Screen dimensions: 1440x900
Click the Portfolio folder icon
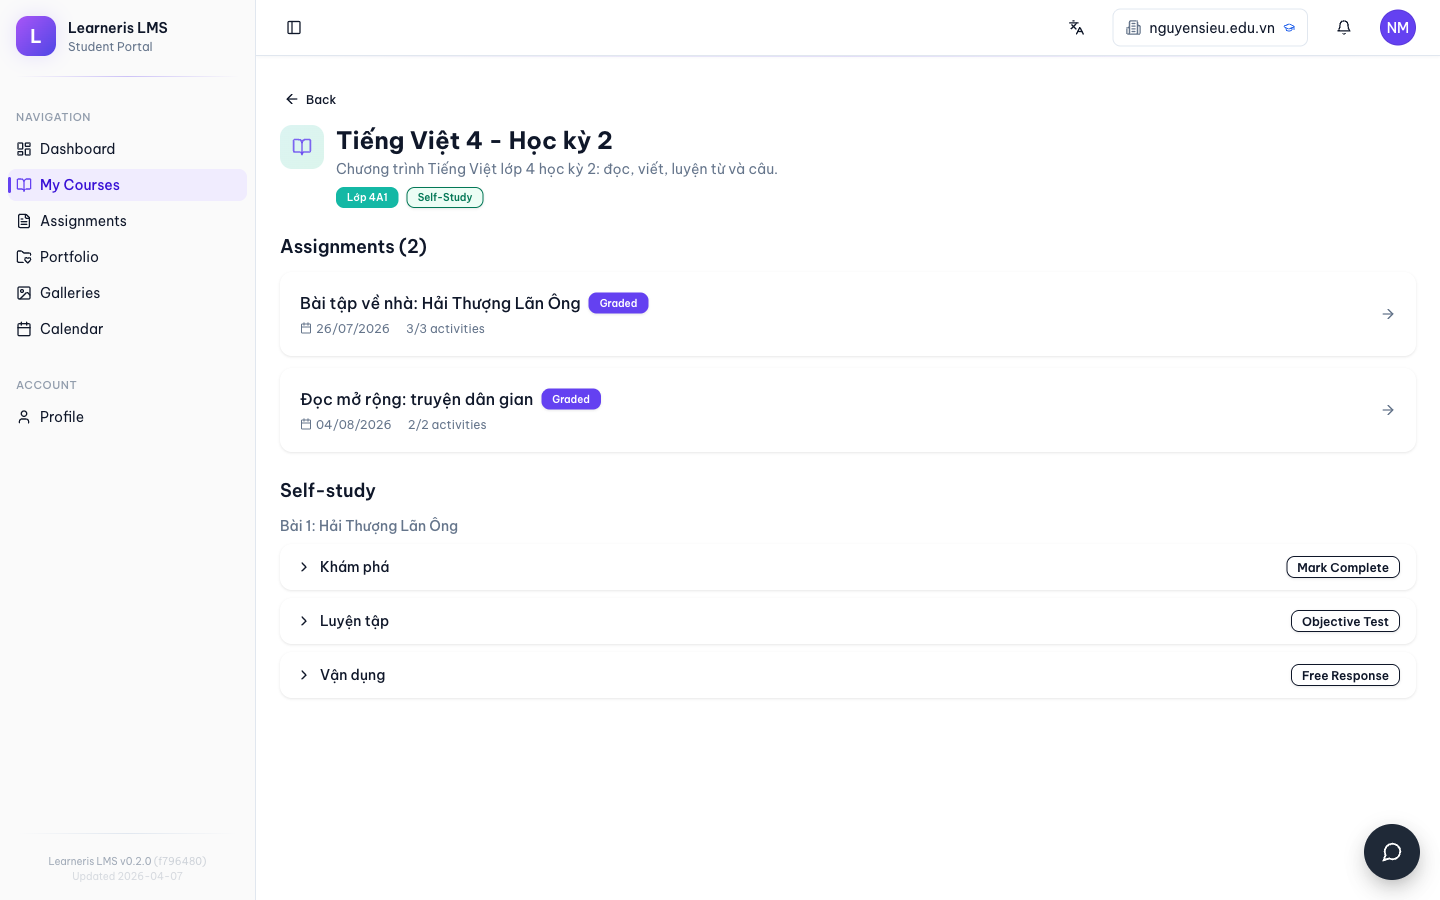pyautogui.click(x=24, y=257)
